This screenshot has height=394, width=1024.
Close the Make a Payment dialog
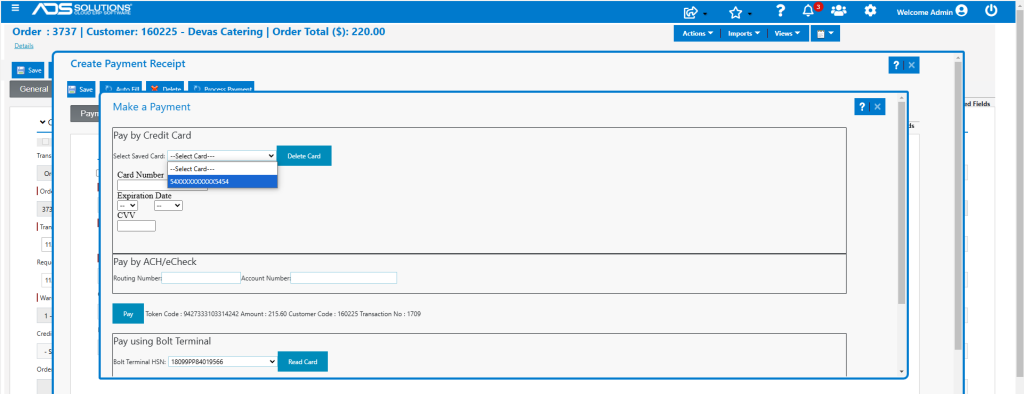(x=878, y=107)
